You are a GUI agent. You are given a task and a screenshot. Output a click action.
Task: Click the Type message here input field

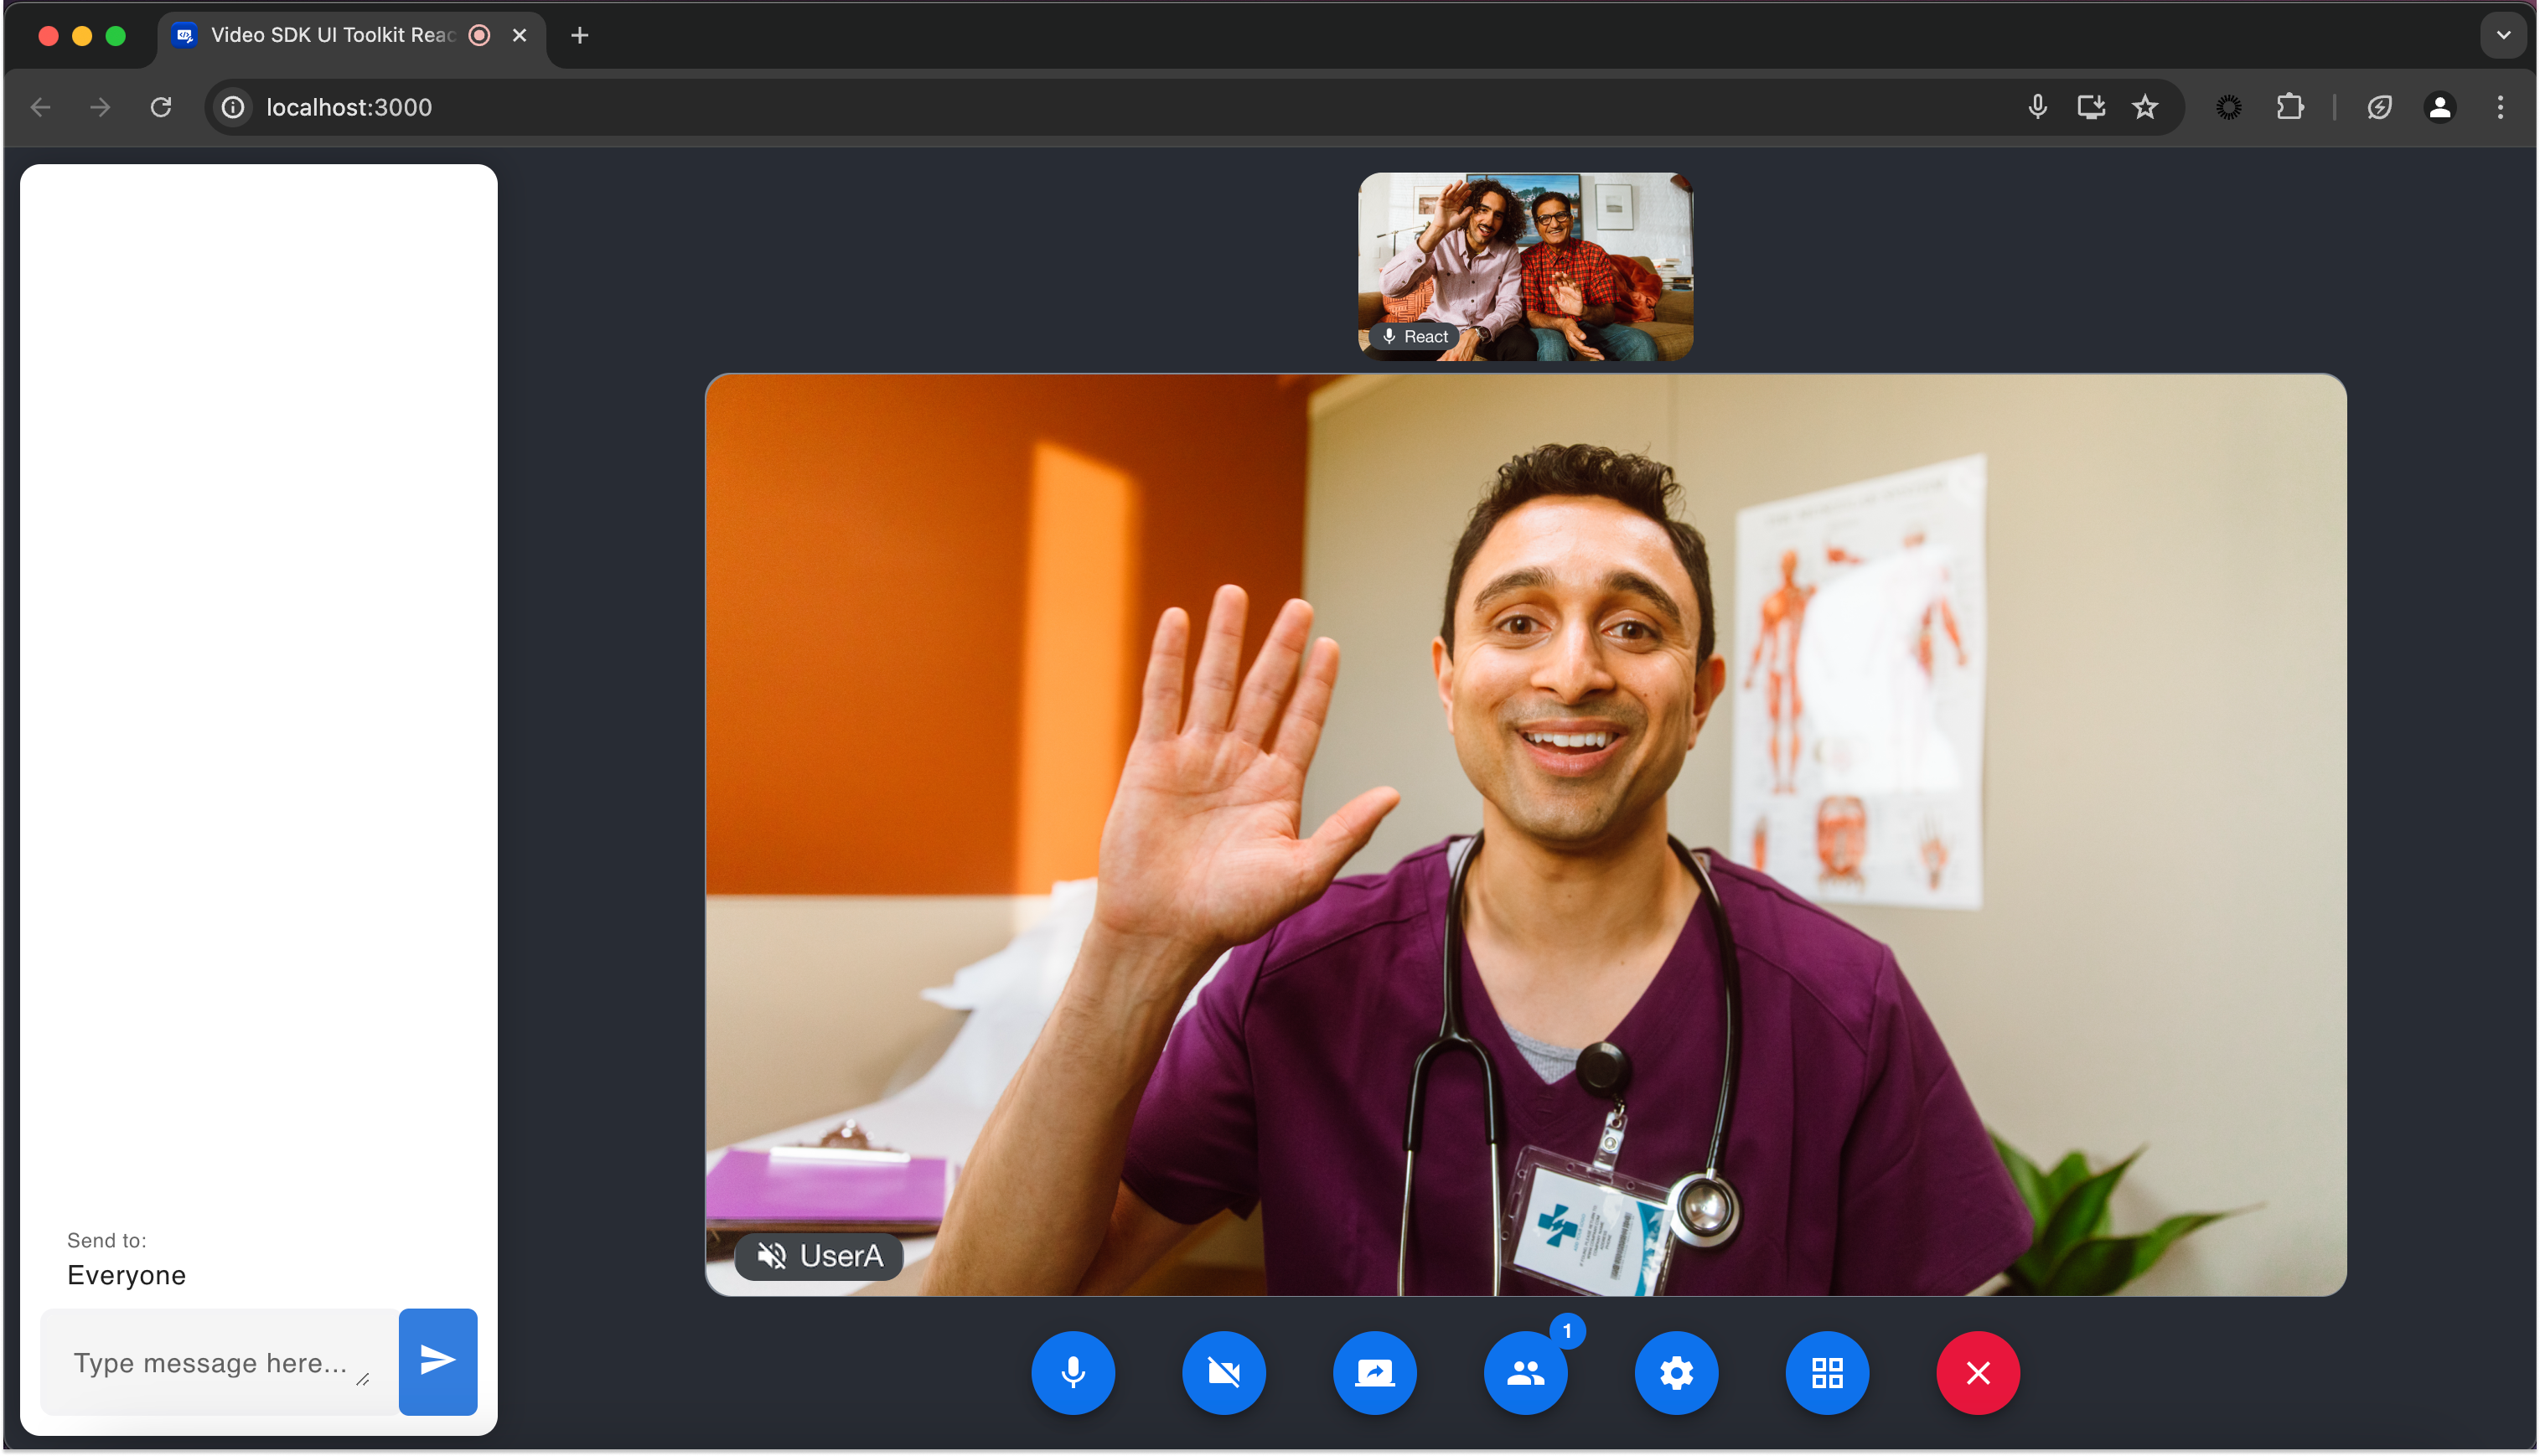215,1361
